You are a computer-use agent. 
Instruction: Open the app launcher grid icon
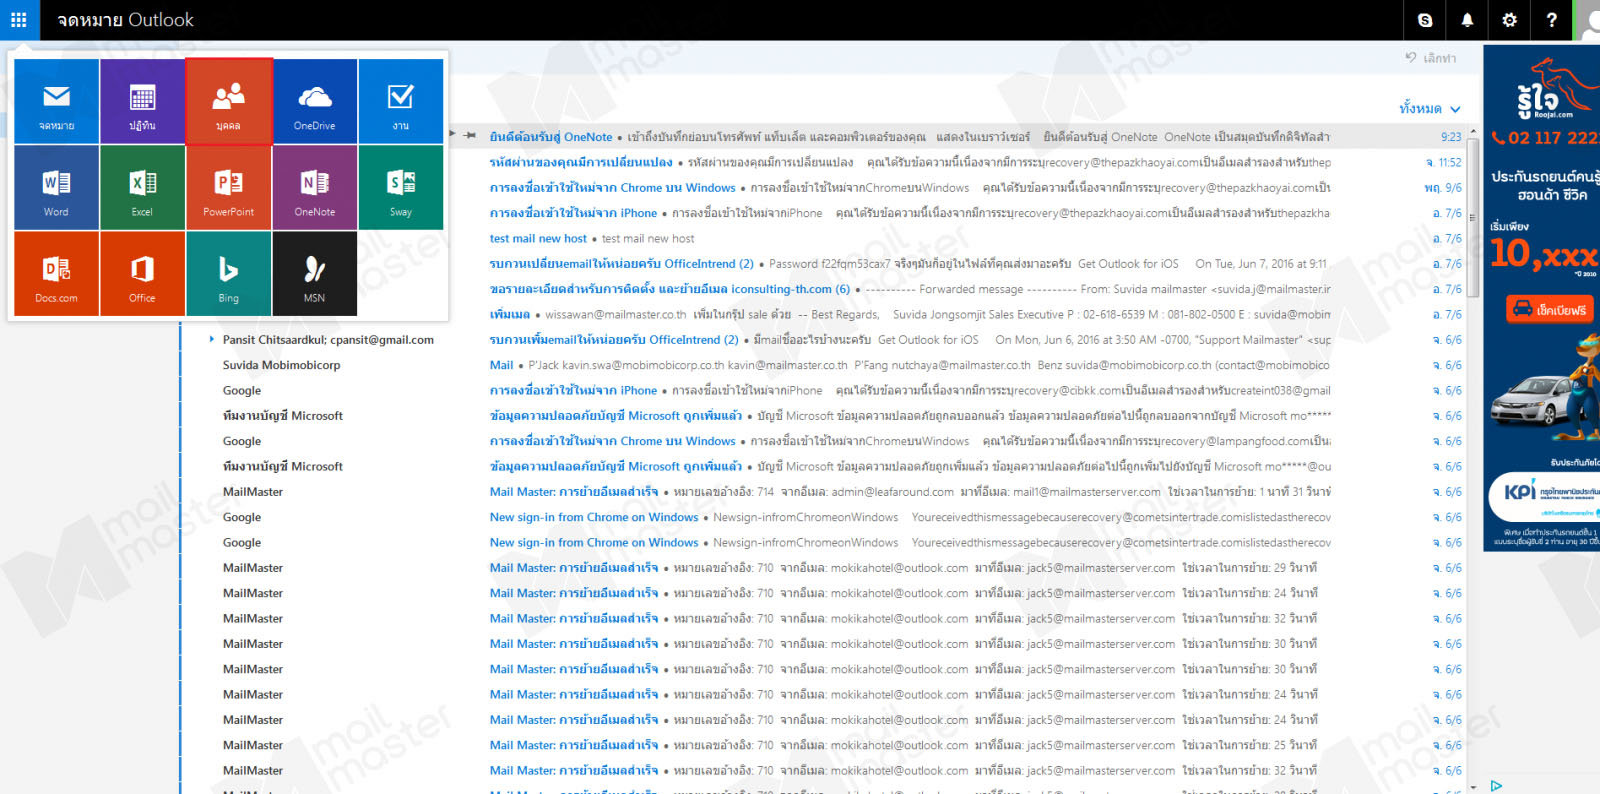point(19,20)
